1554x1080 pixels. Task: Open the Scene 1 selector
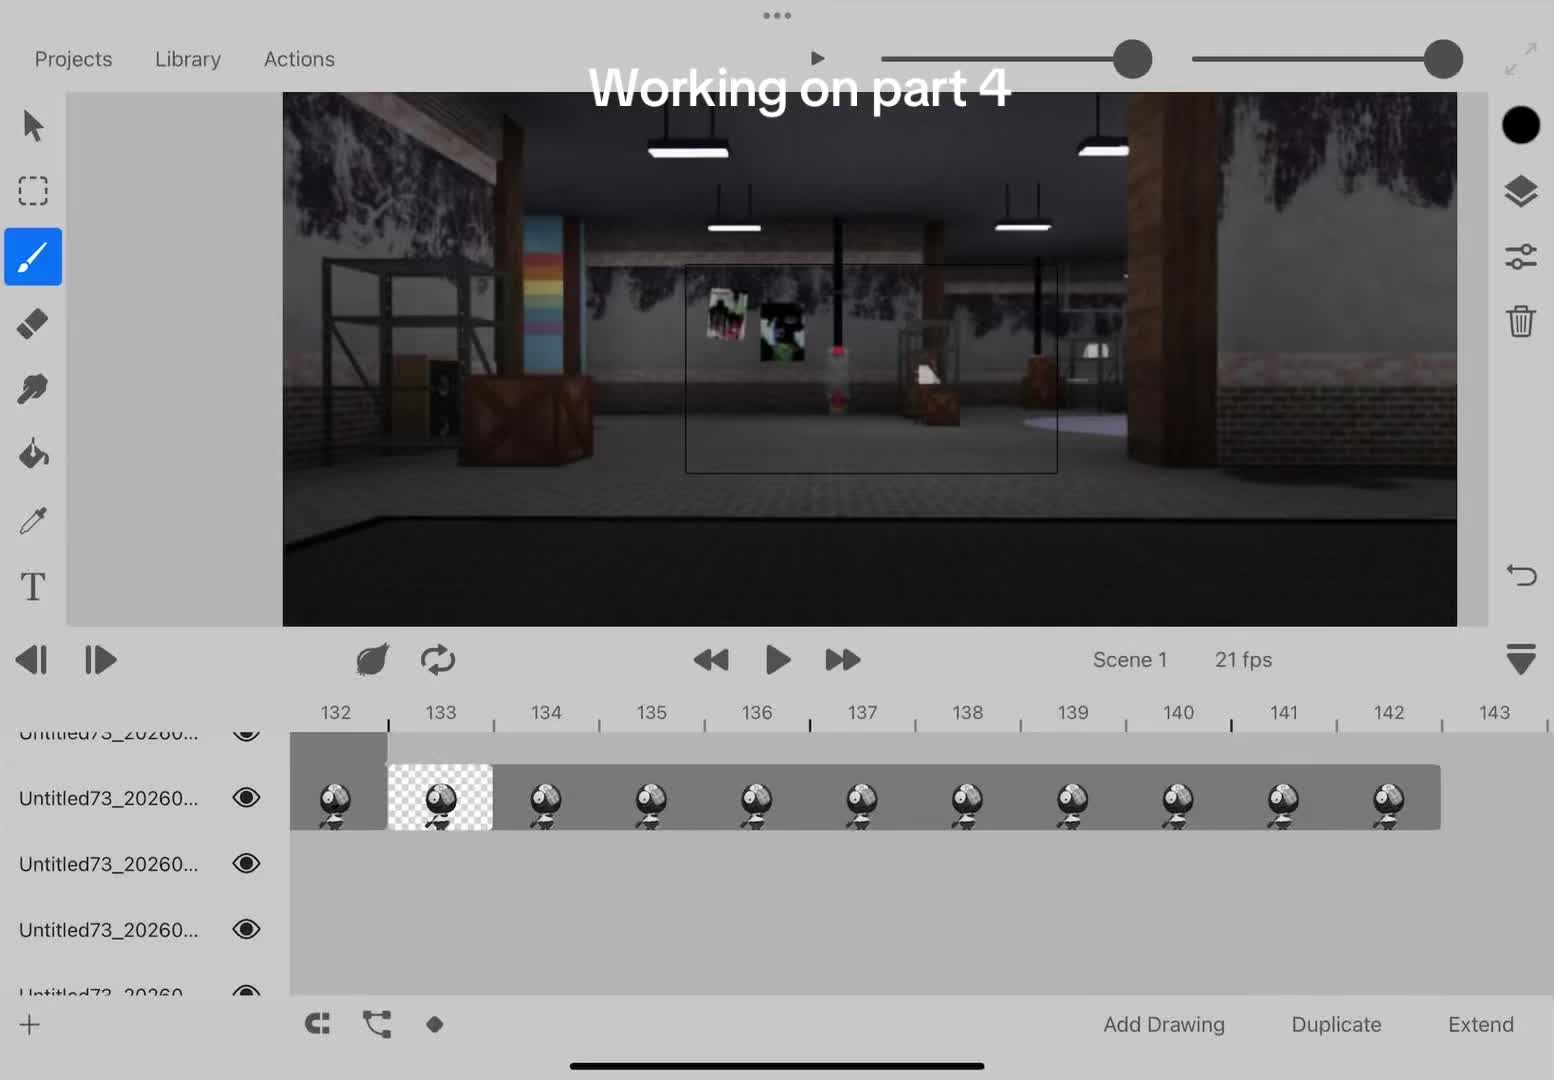click(1130, 660)
